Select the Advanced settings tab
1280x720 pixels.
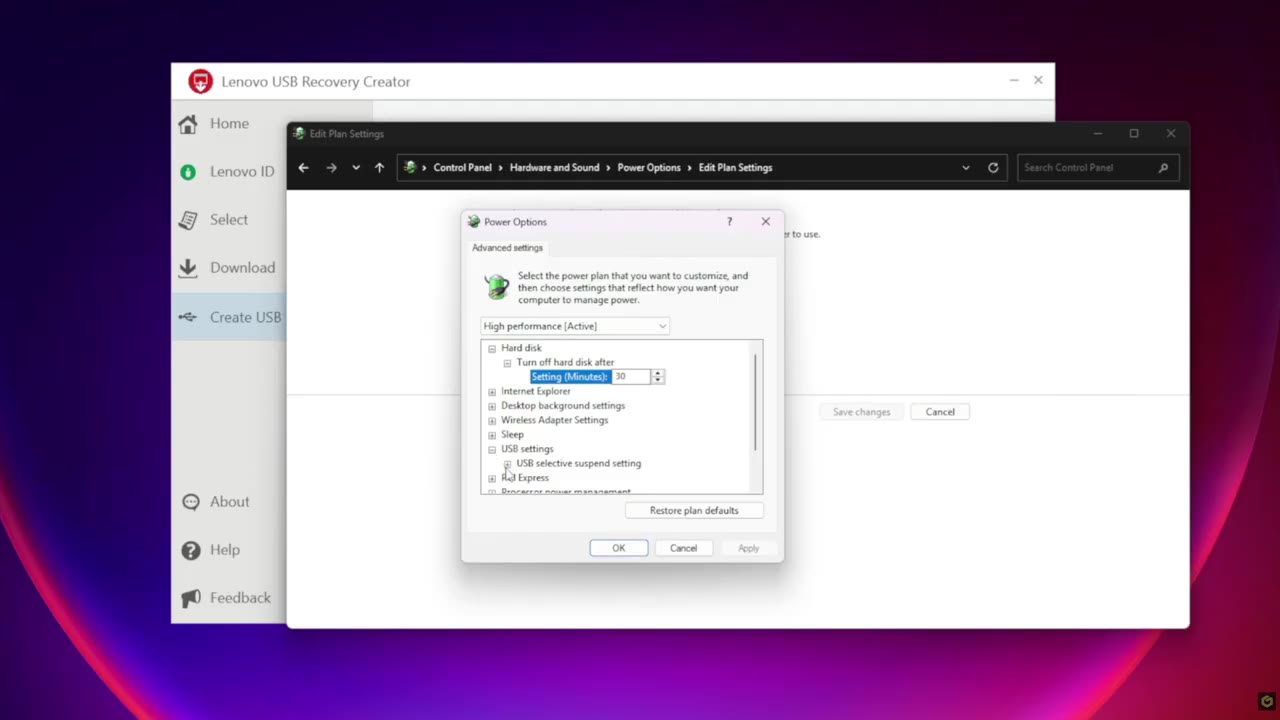click(507, 248)
